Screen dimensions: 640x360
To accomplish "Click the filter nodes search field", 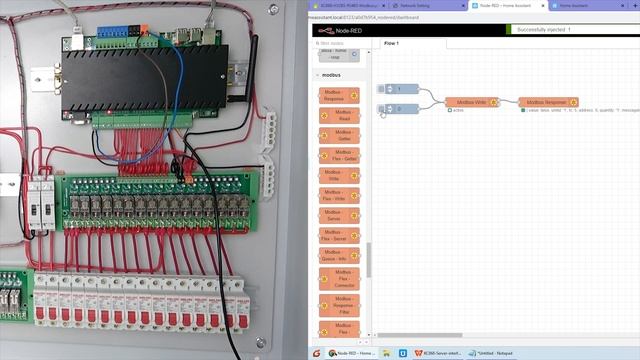I will pos(342,43).
